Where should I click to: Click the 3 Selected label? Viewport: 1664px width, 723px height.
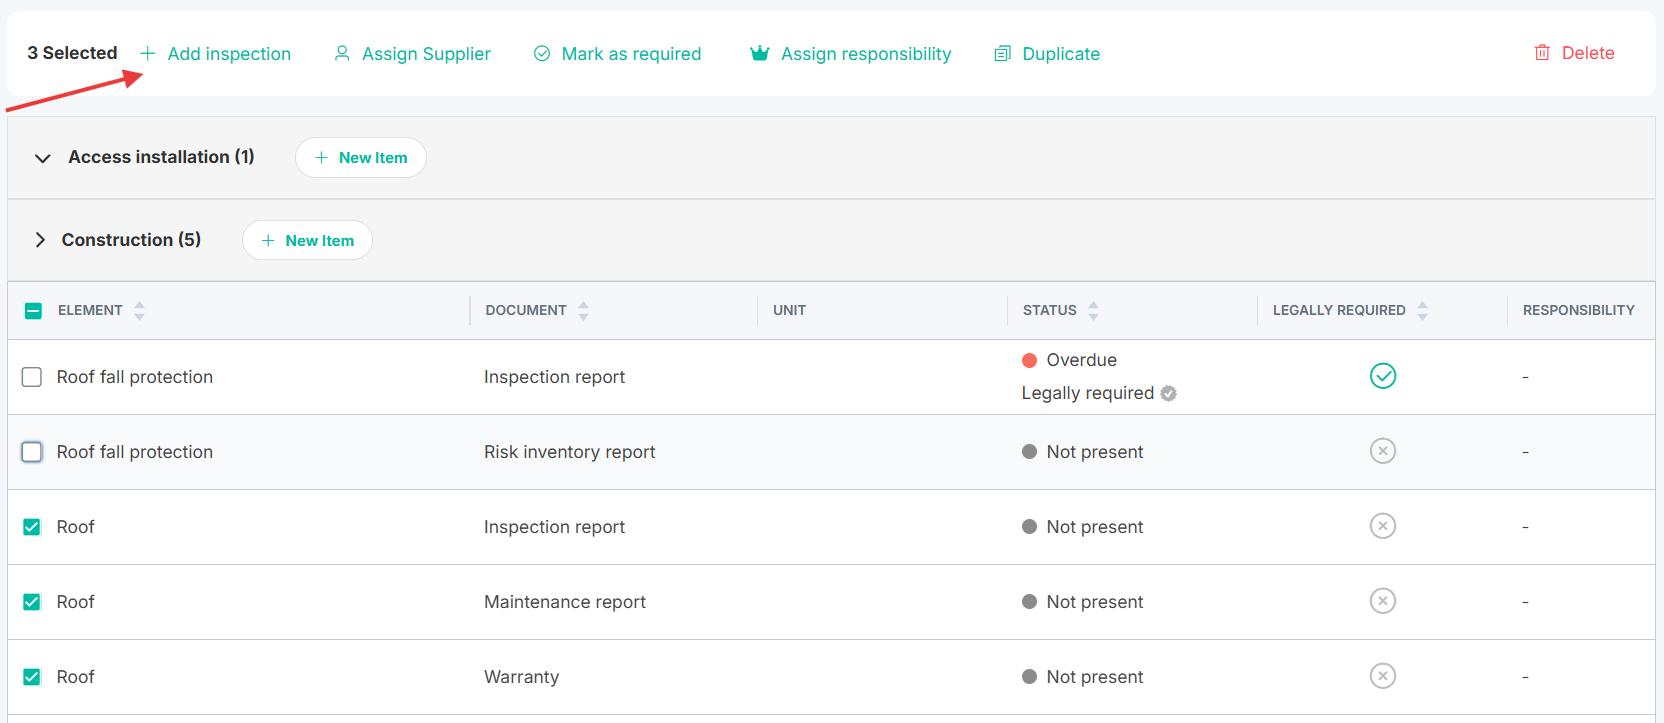[72, 53]
